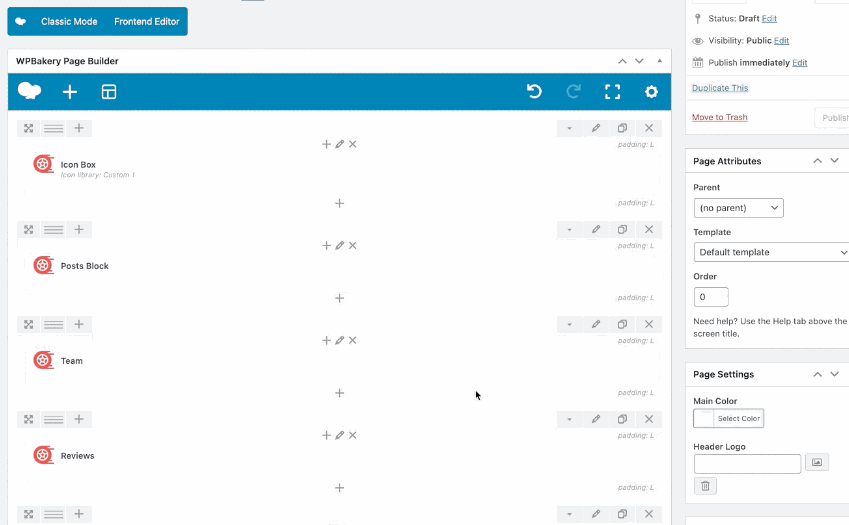Click WPBakery cloud logo in blue toolbar
849x525 pixels.
29,91
